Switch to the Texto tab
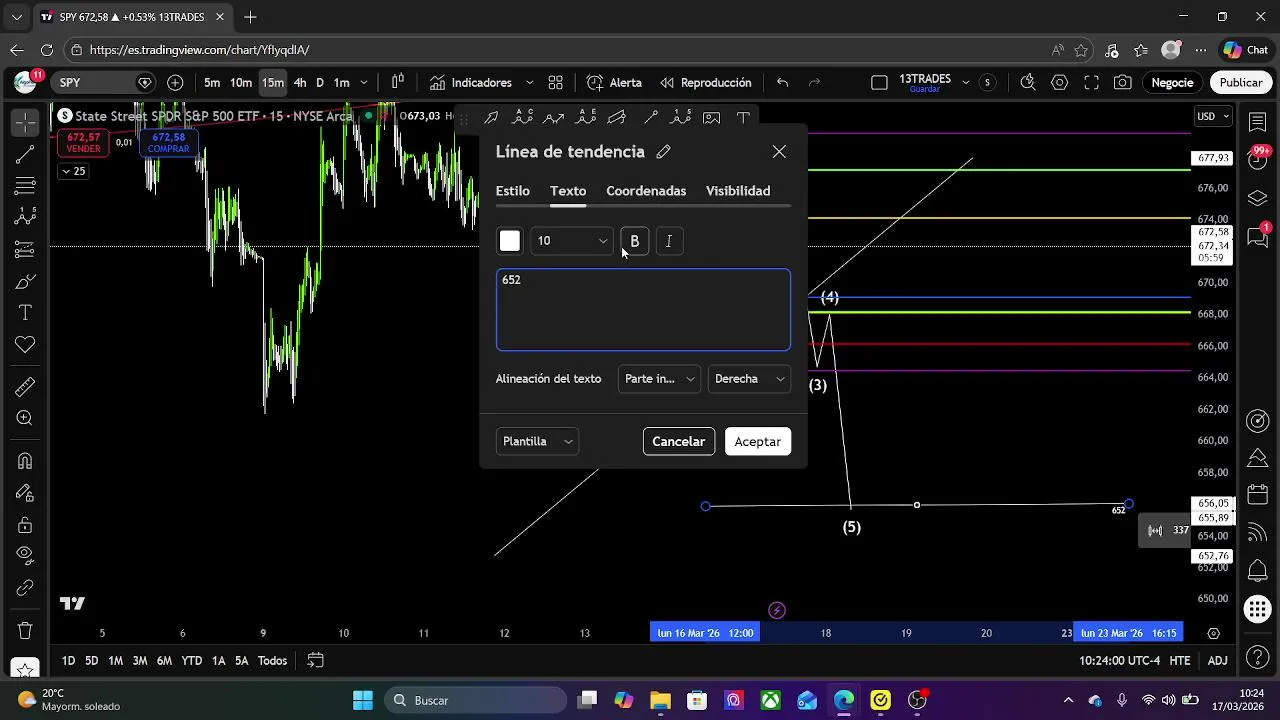Viewport: 1280px width, 720px height. 568,191
